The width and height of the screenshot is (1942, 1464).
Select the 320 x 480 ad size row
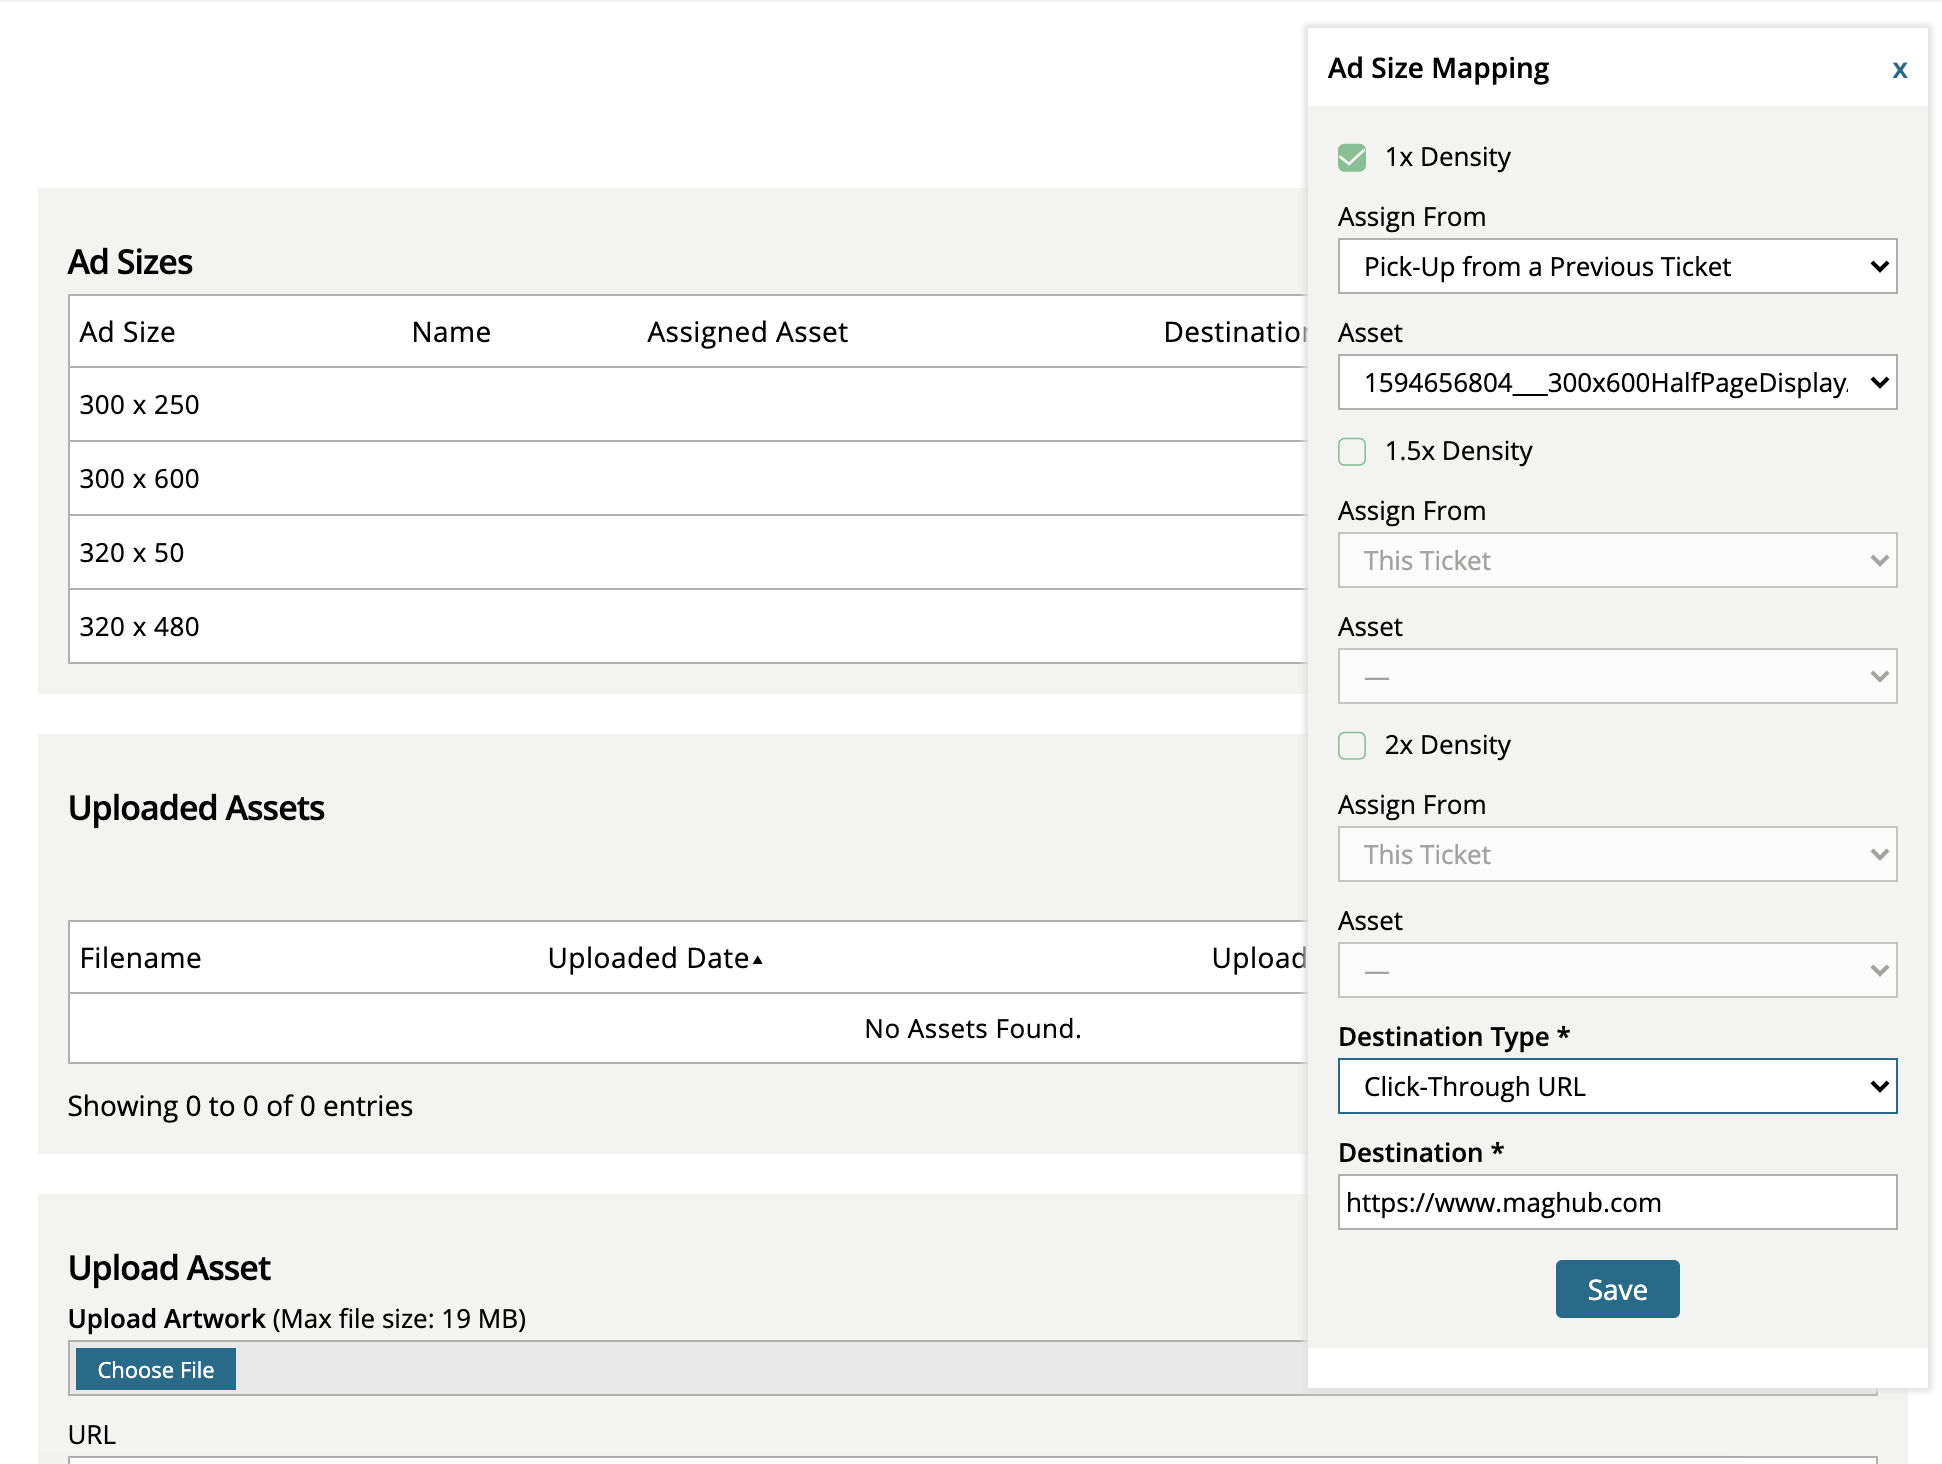tap(140, 627)
